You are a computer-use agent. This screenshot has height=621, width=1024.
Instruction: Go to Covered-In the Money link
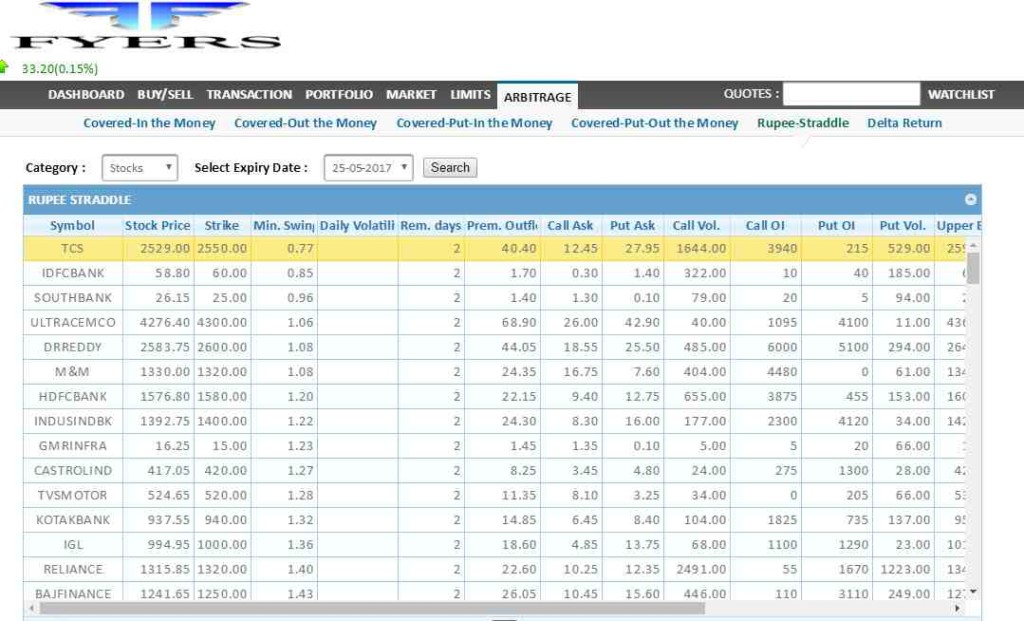point(149,123)
